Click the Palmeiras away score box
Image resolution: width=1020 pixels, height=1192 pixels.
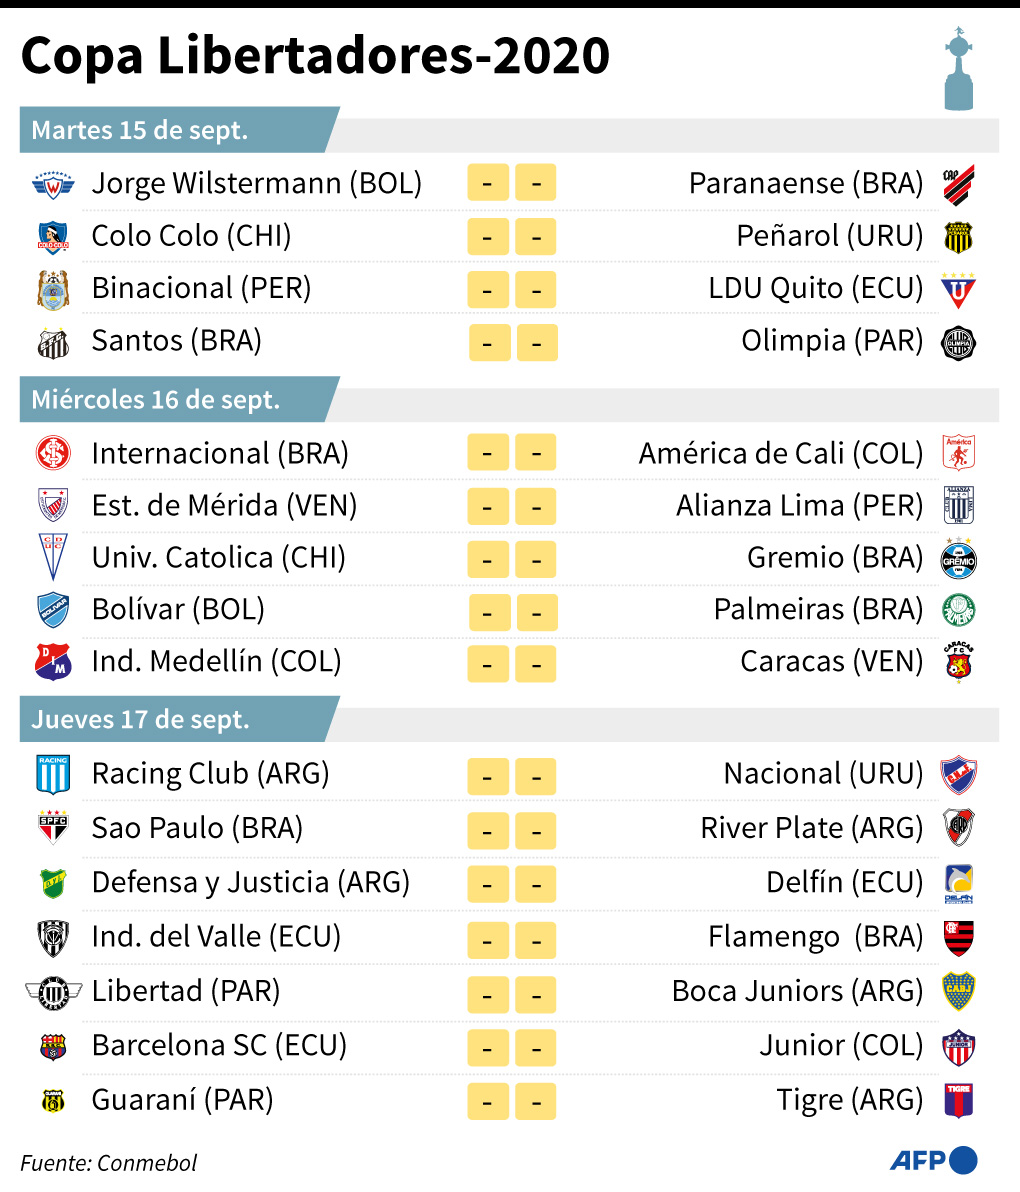537,612
